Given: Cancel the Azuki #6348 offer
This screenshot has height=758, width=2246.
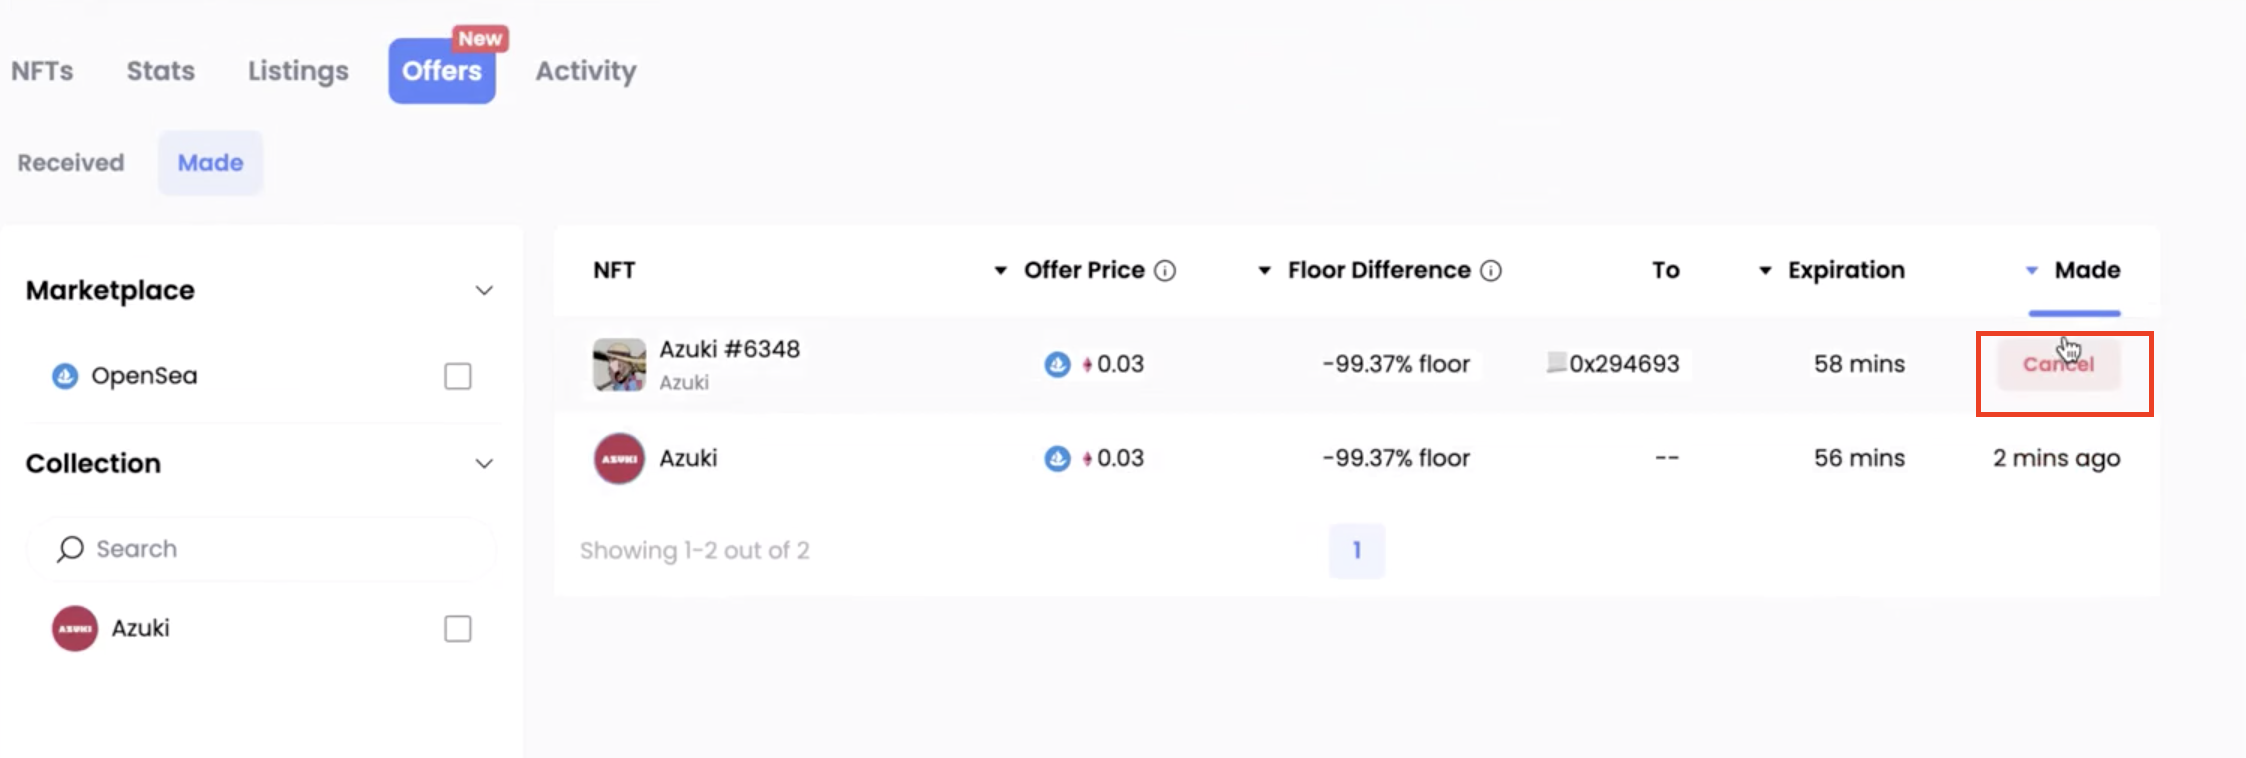Looking at the screenshot, I should (2058, 365).
